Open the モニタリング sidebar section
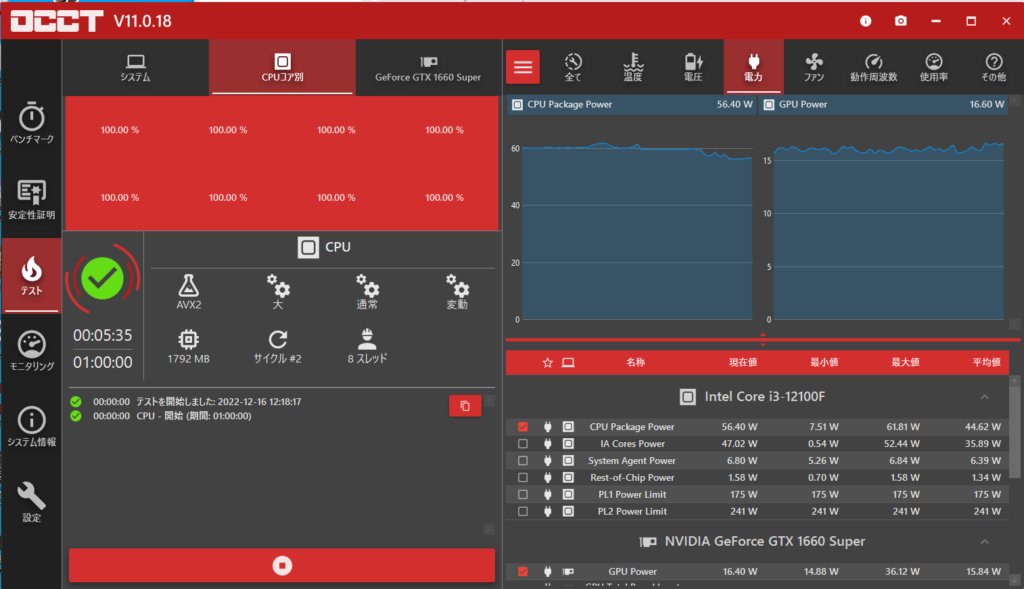This screenshot has width=1024, height=589. click(31, 351)
